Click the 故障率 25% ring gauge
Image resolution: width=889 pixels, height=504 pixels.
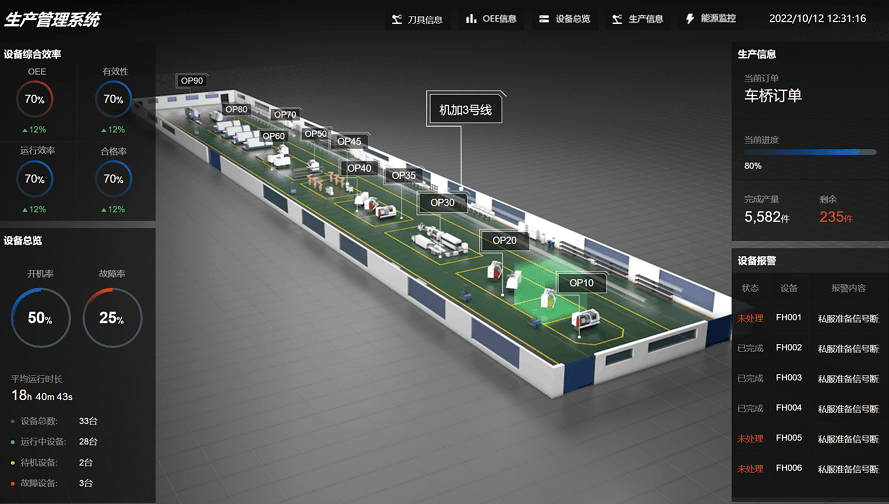tap(112, 318)
